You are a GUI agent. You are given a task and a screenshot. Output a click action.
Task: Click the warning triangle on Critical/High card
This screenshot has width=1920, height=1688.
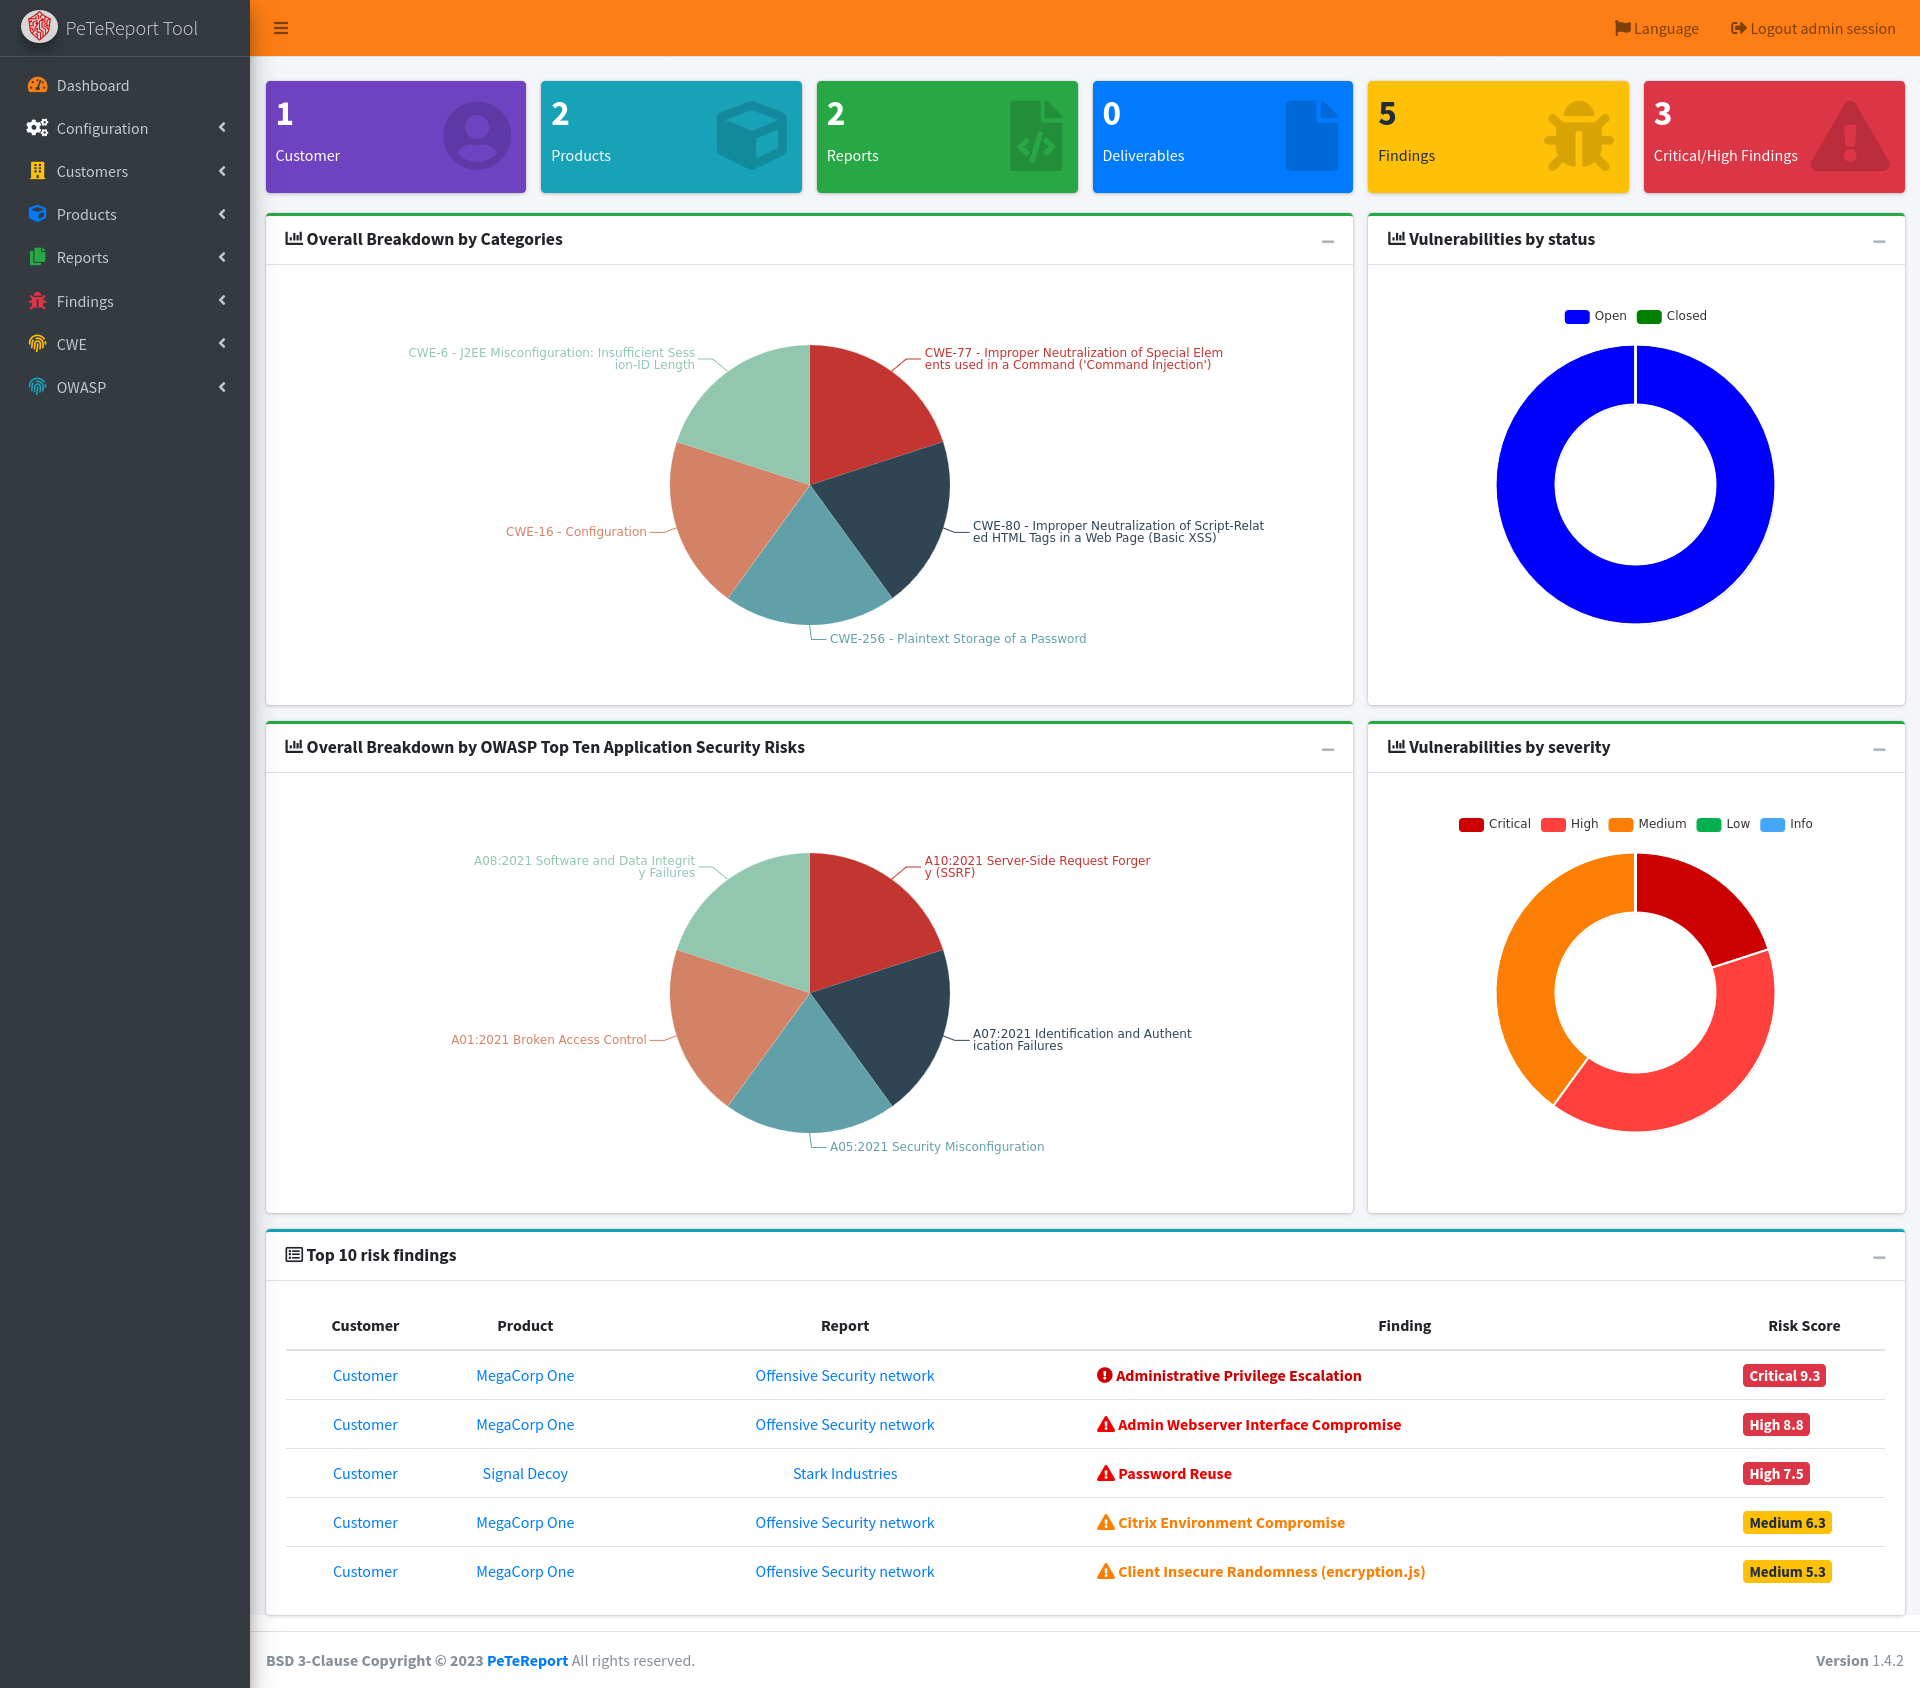pos(1851,136)
